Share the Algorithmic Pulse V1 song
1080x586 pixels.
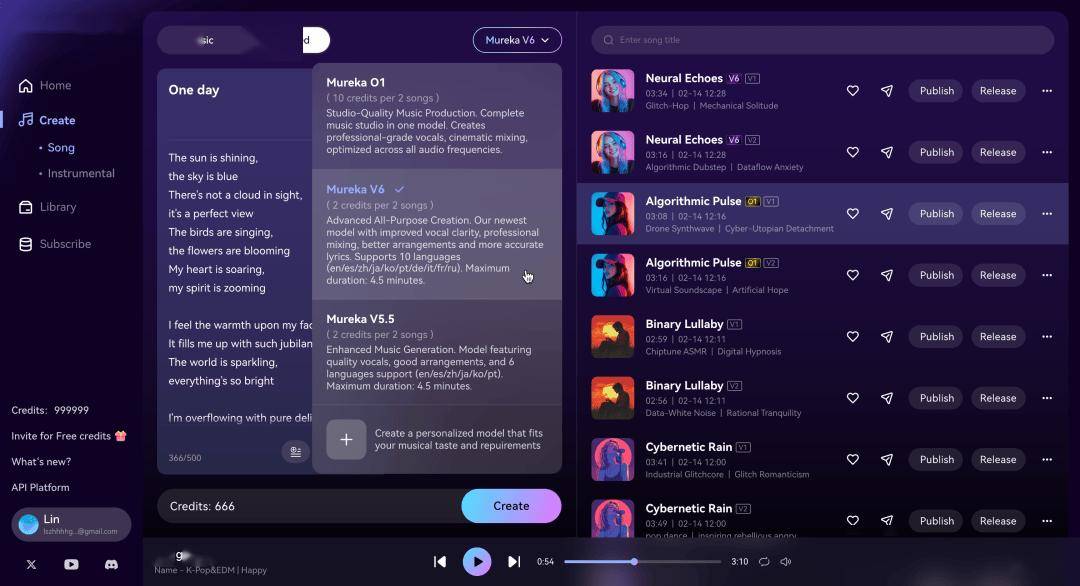(x=887, y=213)
